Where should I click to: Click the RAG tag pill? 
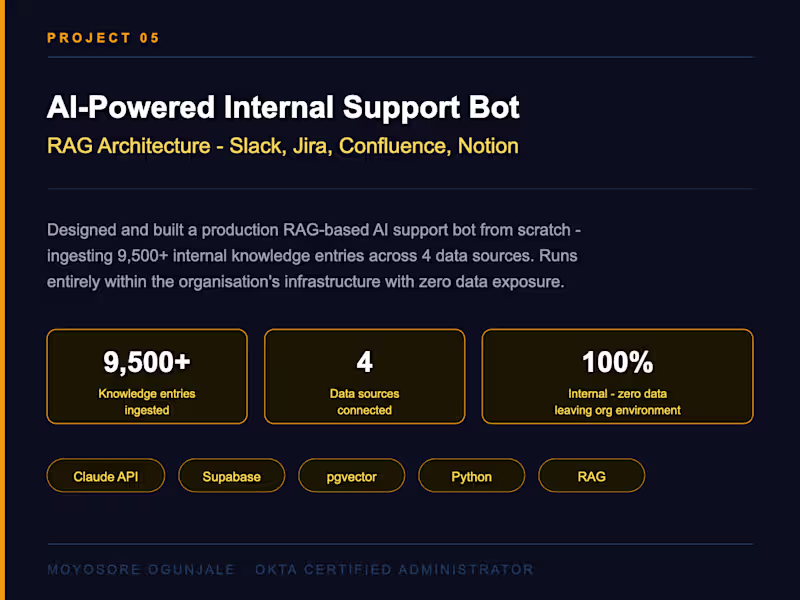pos(591,476)
